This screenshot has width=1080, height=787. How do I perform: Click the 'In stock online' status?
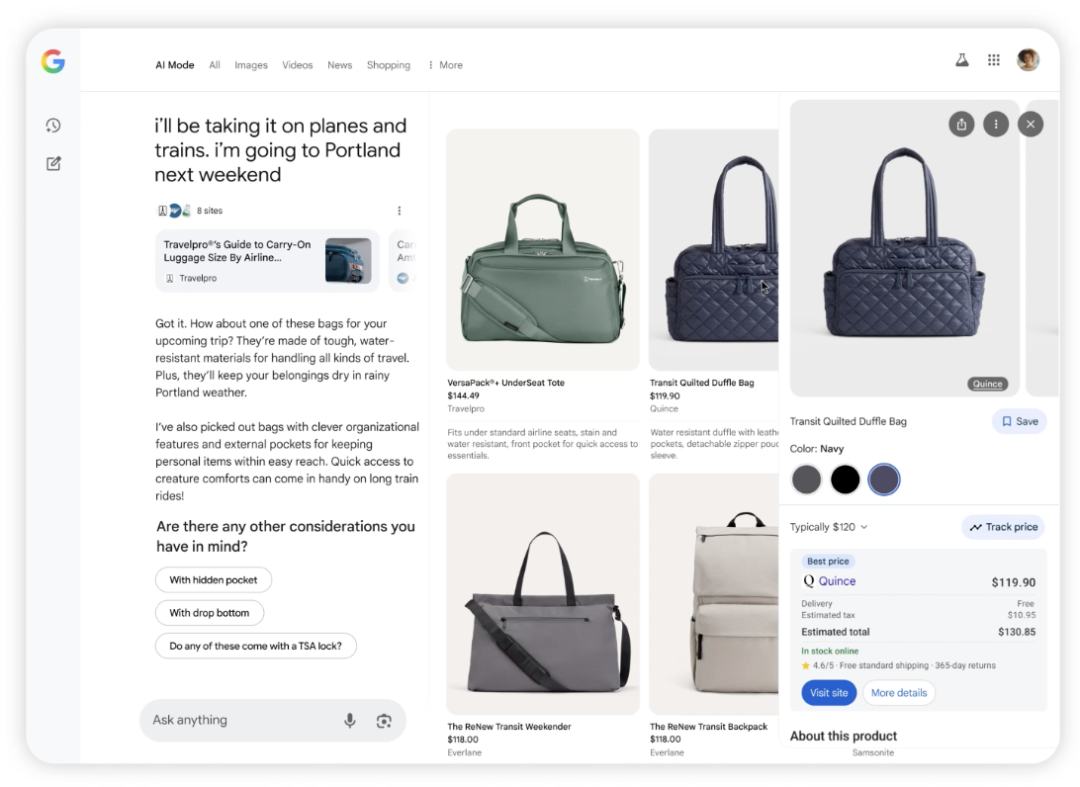[829, 651]
